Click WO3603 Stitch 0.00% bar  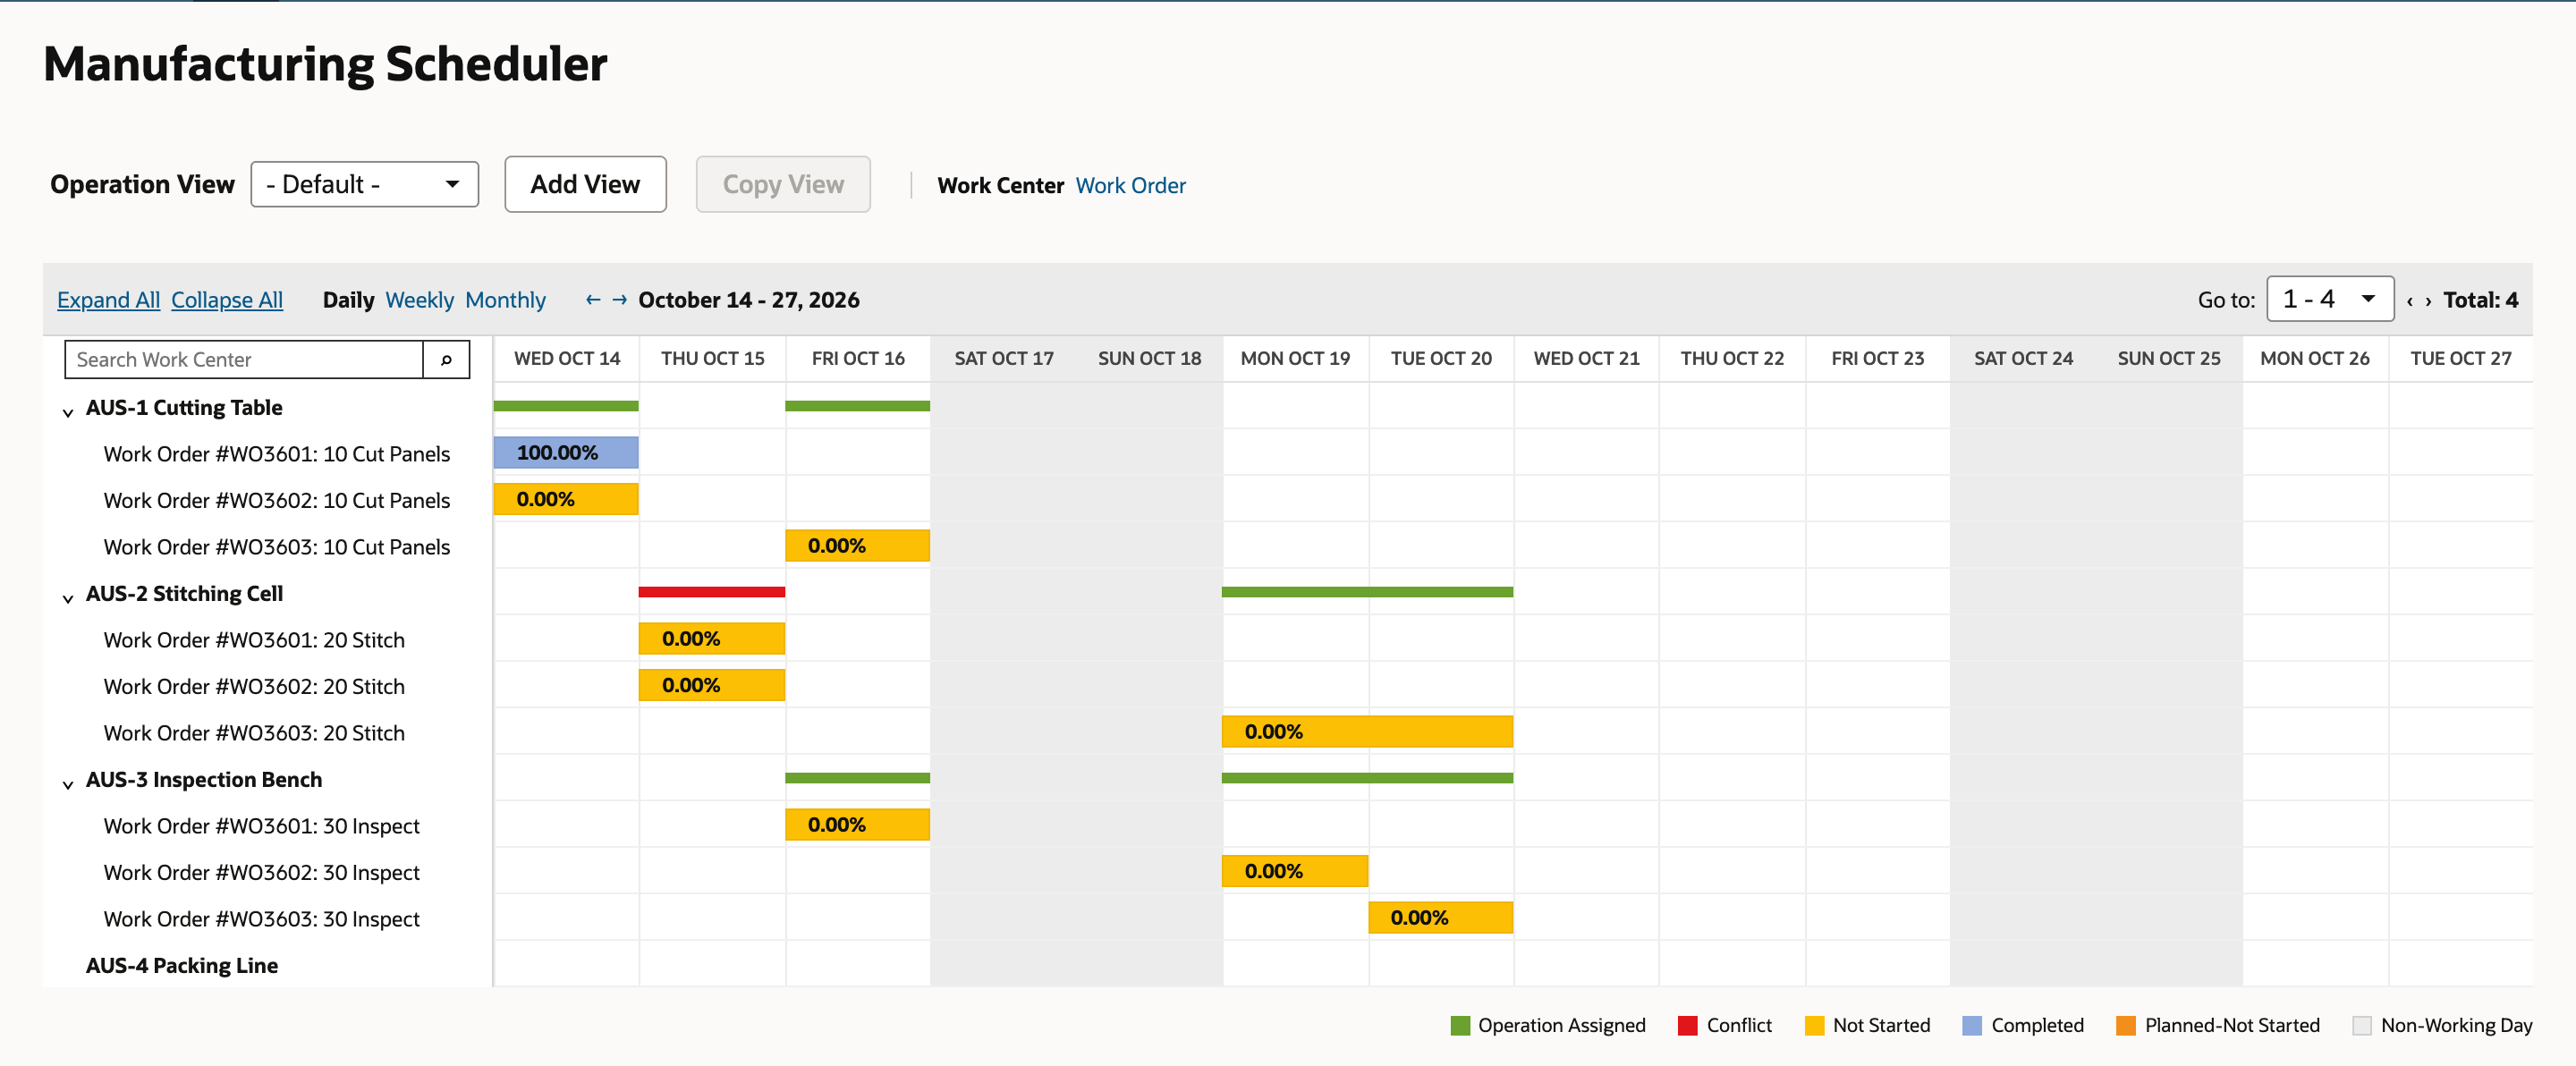pyautogui.click(x=1367, y=732)
